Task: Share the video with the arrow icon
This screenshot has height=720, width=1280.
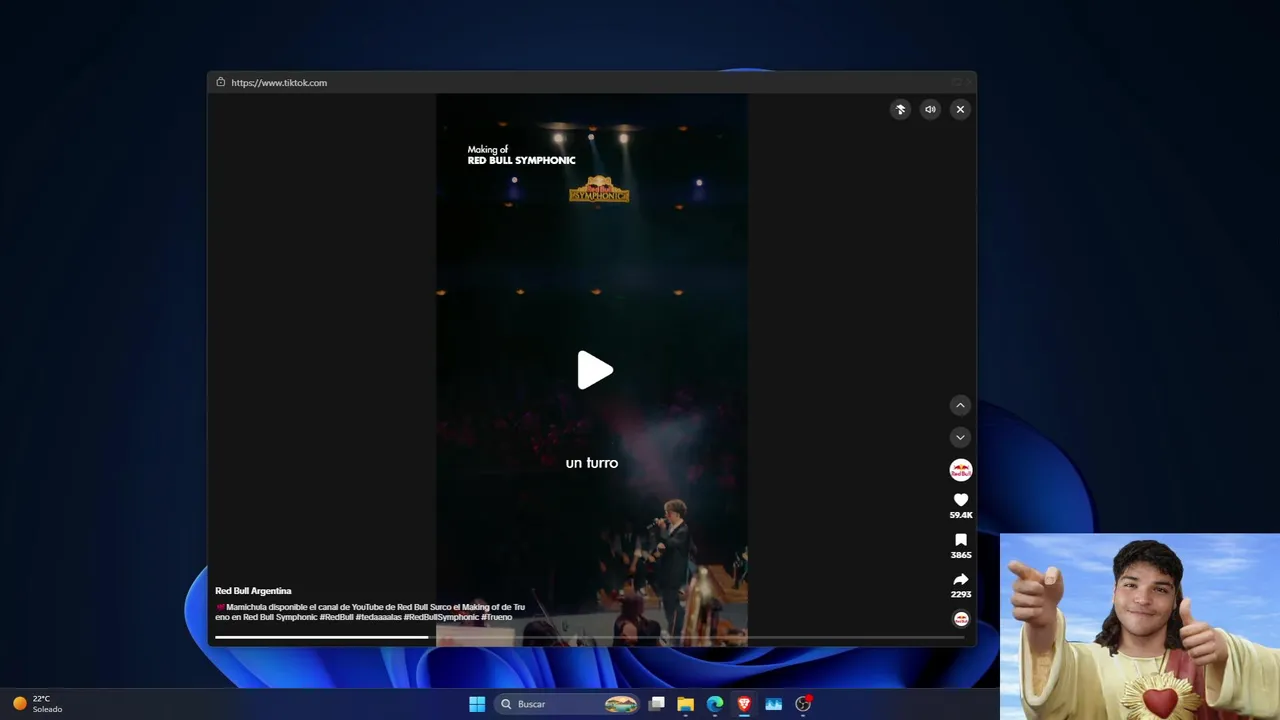Action: point(961,580)
